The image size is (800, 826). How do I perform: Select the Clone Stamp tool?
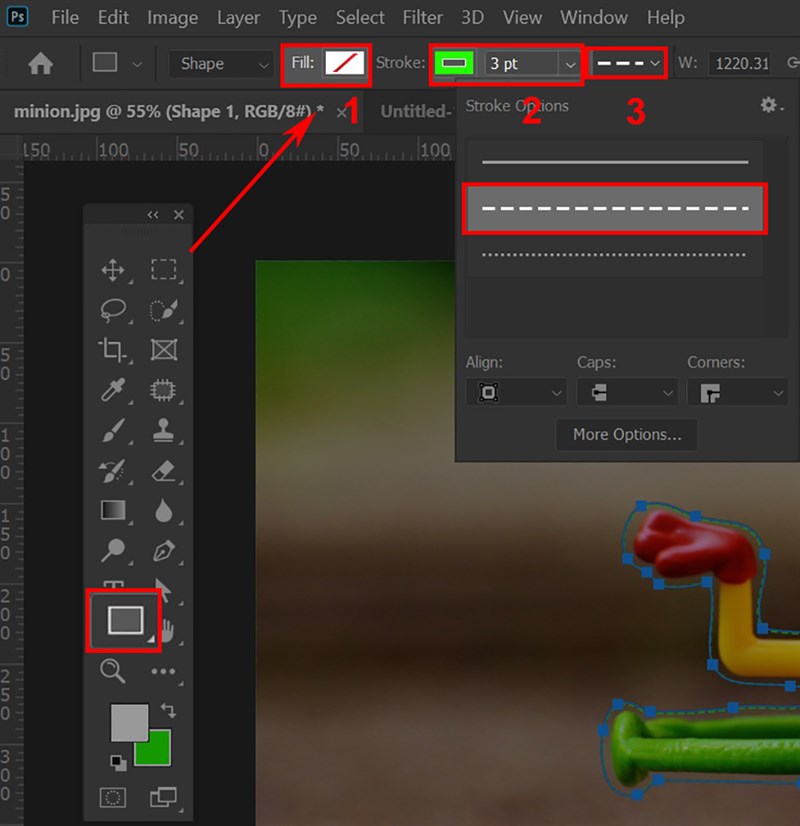point(163,430)
